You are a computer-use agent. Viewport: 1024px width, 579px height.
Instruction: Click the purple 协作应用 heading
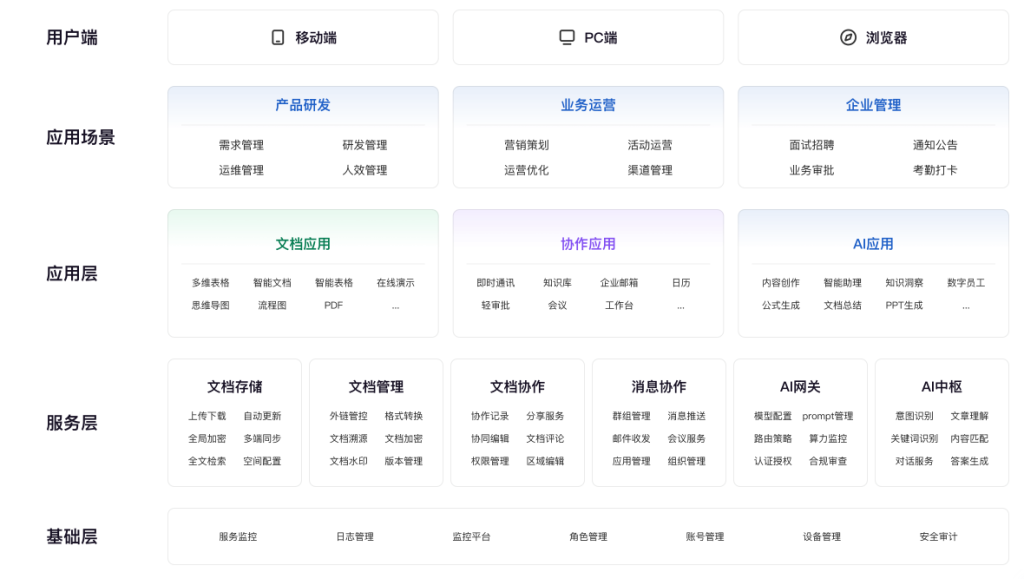click(x=588, y=244)
